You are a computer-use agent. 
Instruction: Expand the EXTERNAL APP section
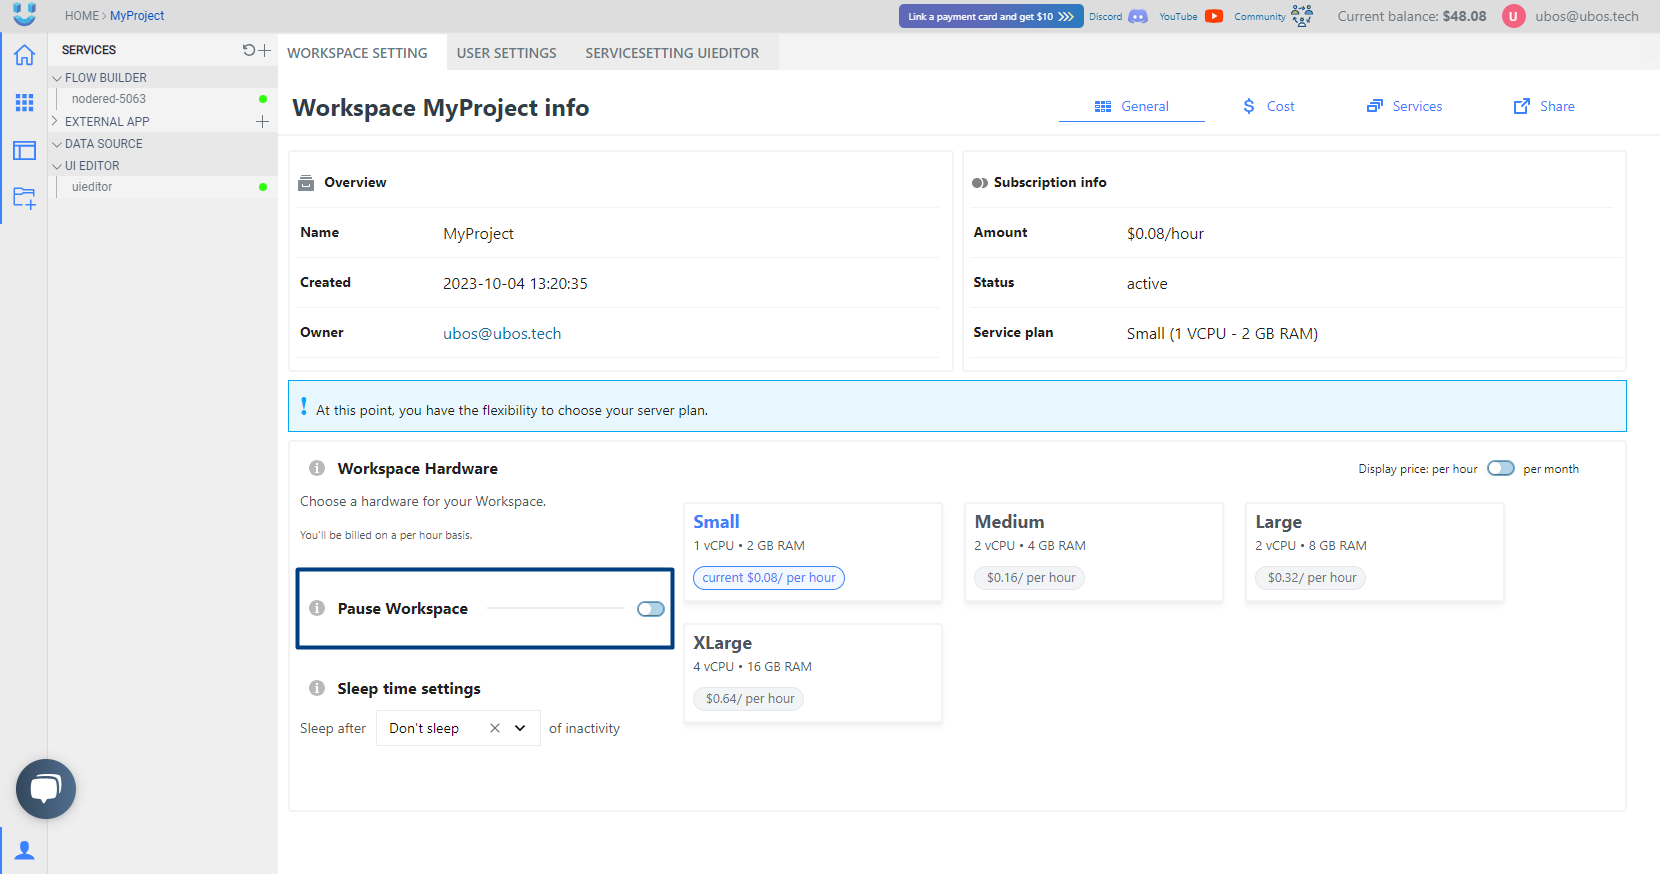55,121
